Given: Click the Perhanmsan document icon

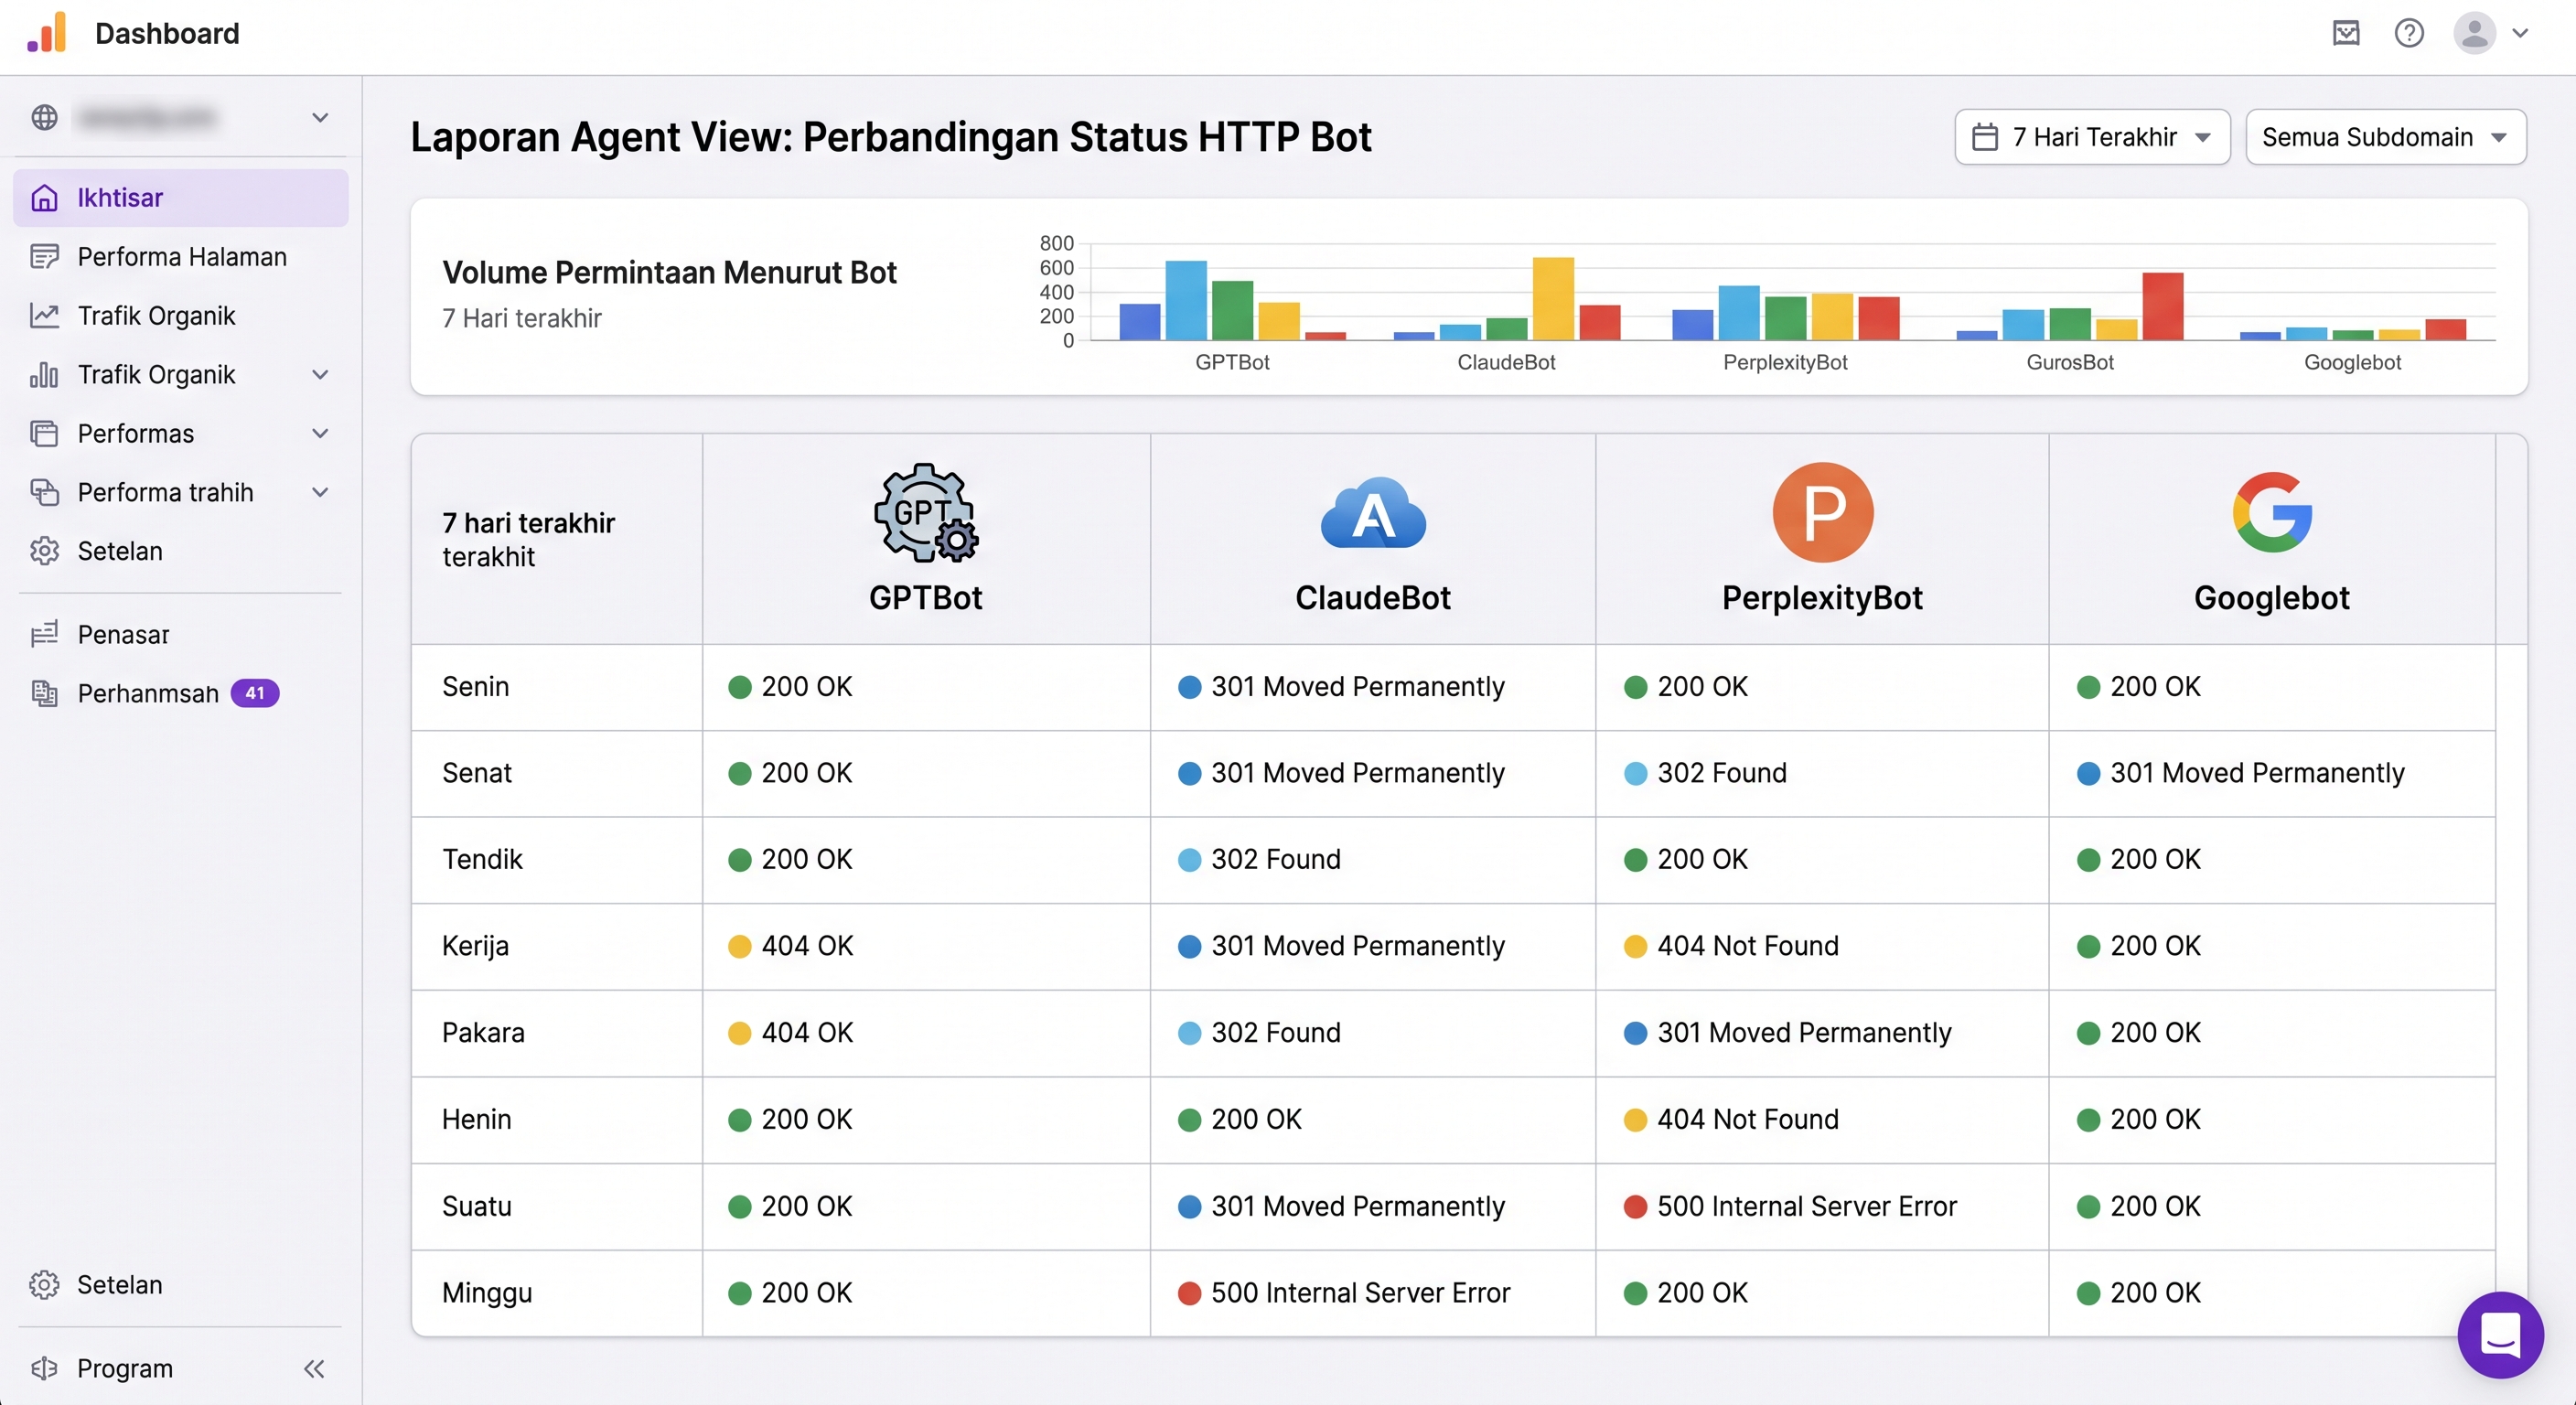Looking at the screenshot, I should pyautogui.click(x=44, y=693).
